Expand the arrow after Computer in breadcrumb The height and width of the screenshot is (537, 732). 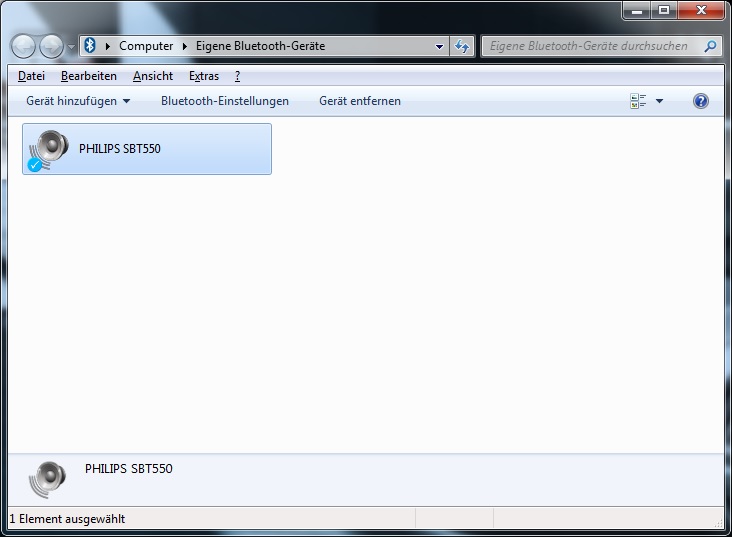point(185,46)
